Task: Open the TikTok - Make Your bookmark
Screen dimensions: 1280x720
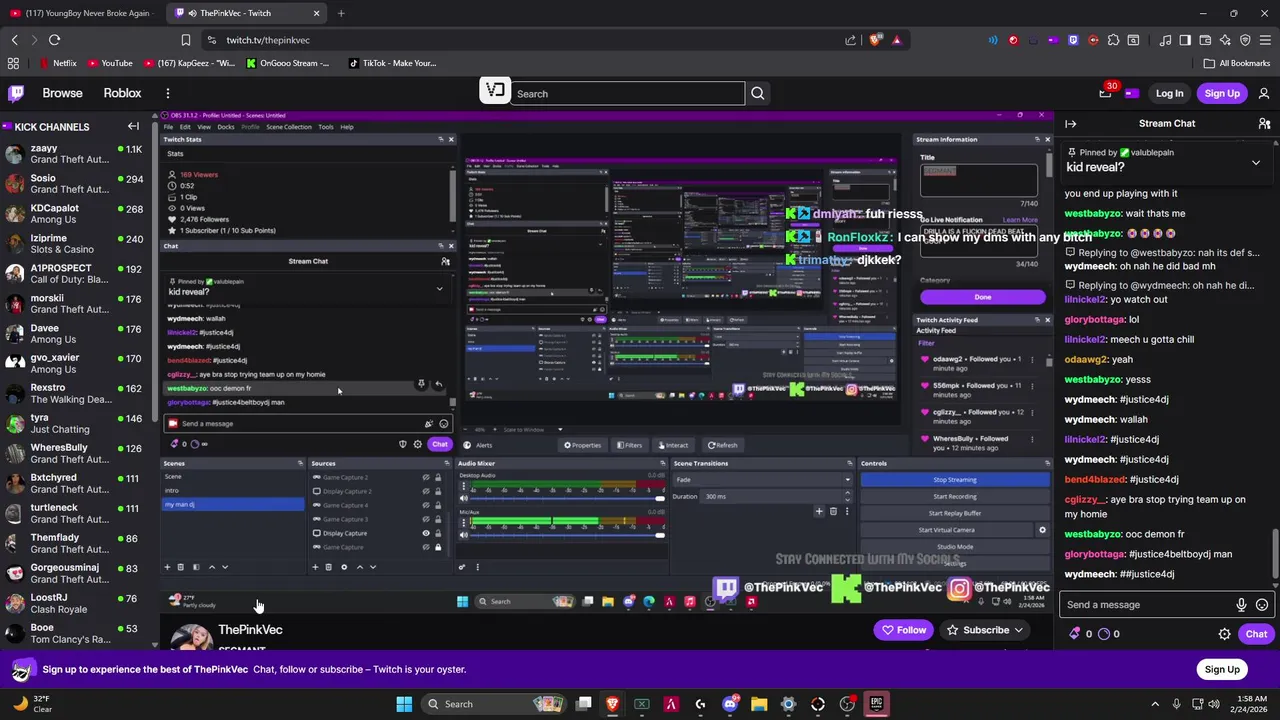Action: coord(391,63)
